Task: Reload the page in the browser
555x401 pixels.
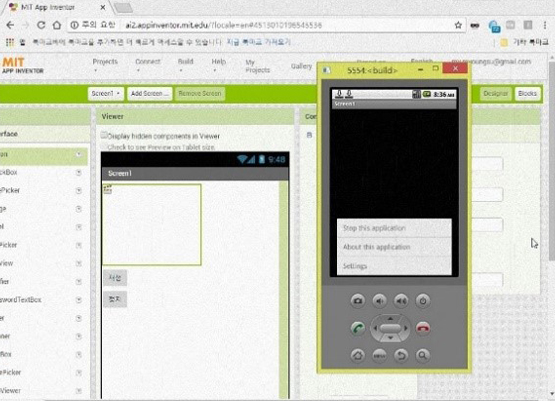Action: (x=41, y=25)
